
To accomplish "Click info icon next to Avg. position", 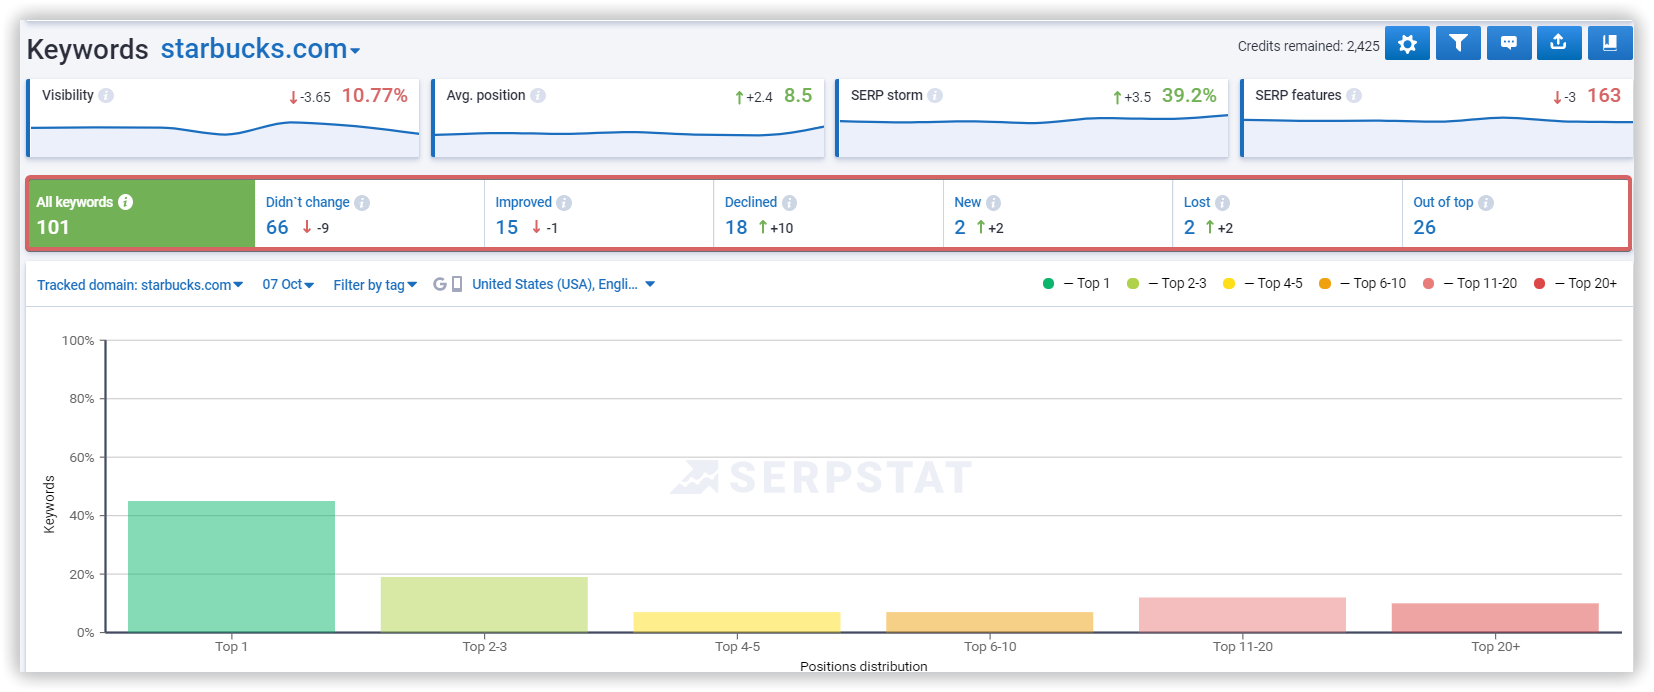I will pos(538,96).
